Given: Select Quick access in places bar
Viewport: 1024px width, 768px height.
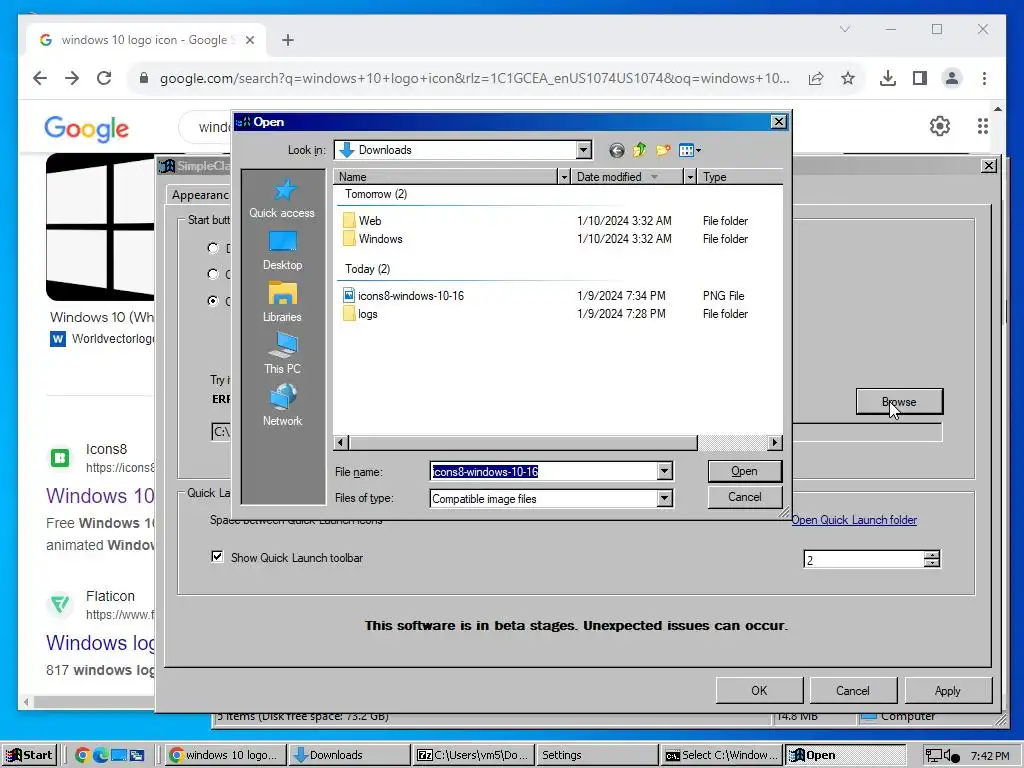Looking at the screenshot, I should [282, 199].
